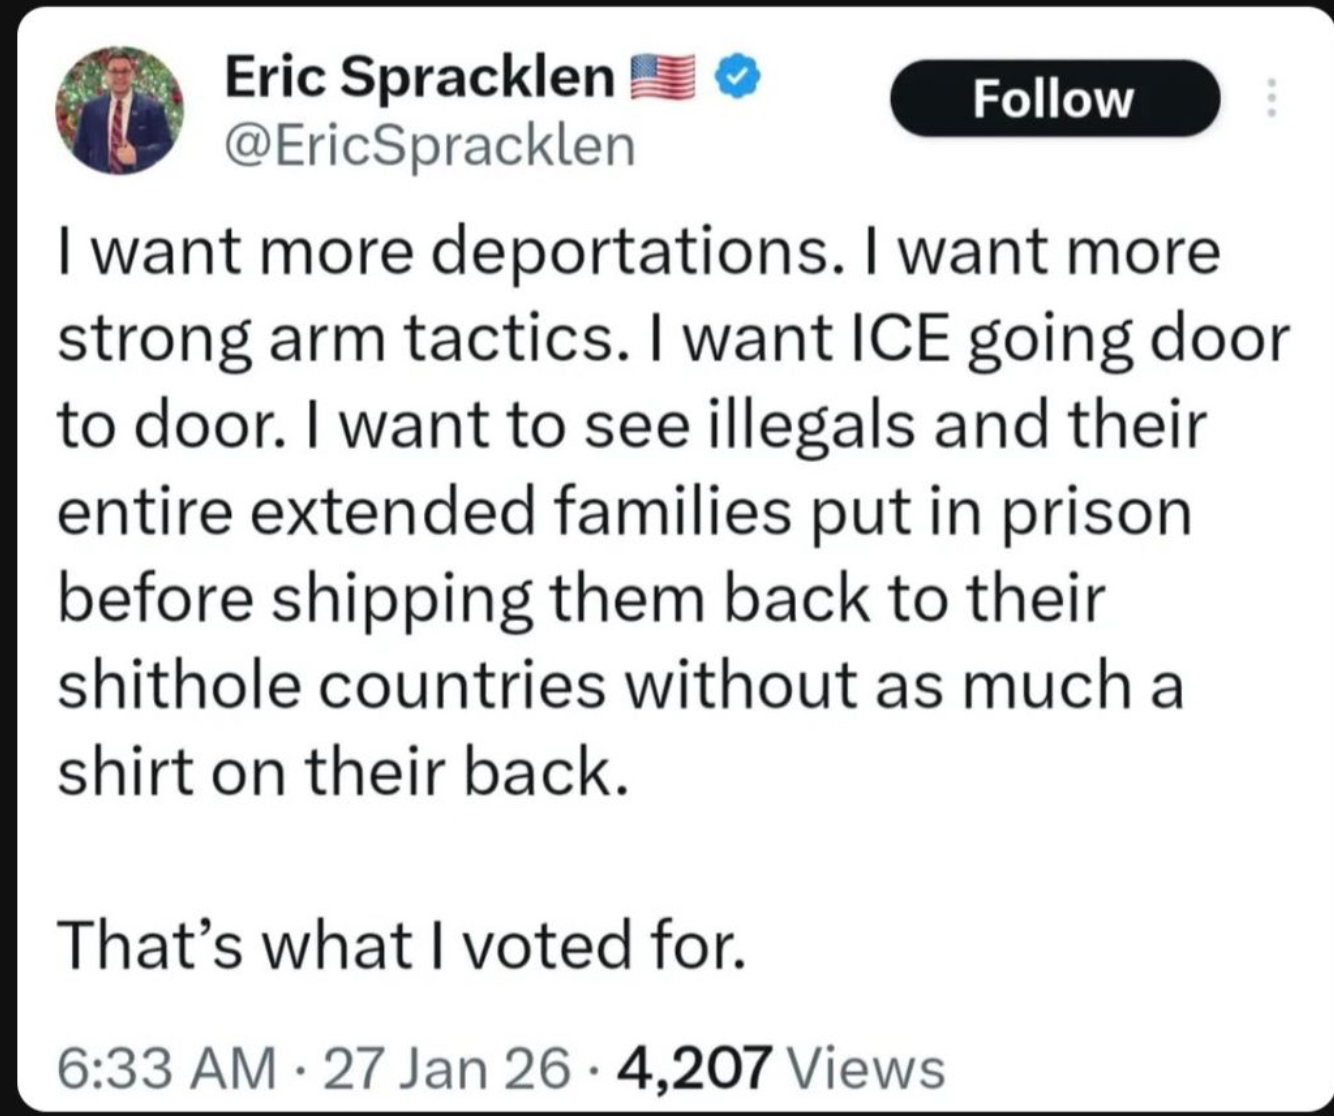The image size is (1334, 1116).
Task: Open the @EricSpracklen handle link
Action: 430,146
